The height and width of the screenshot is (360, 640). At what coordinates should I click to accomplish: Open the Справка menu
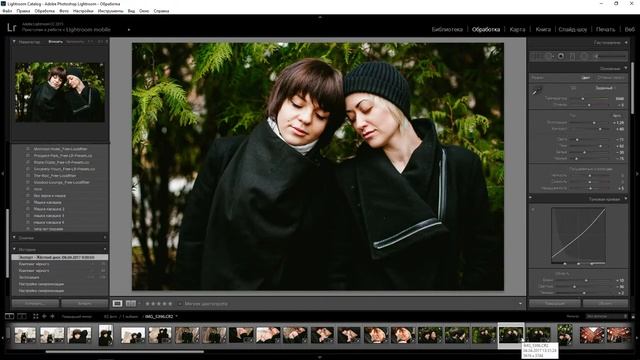[161, 11]
